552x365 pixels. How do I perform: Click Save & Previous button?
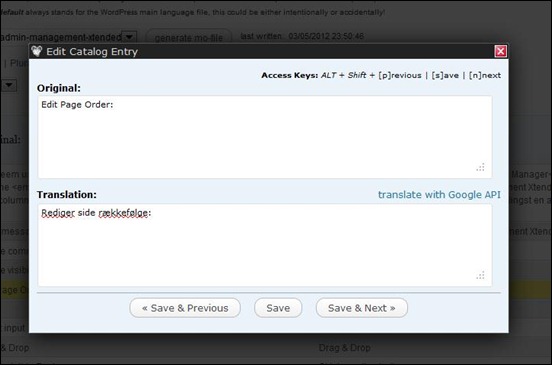pyautogui.click(x=185, y=308)
